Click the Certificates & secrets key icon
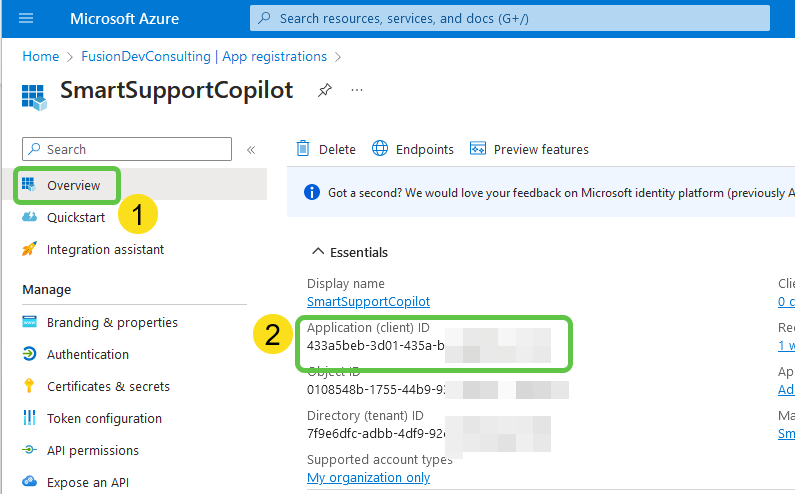The width and height of the screenshot is (795, 494). 29,386
